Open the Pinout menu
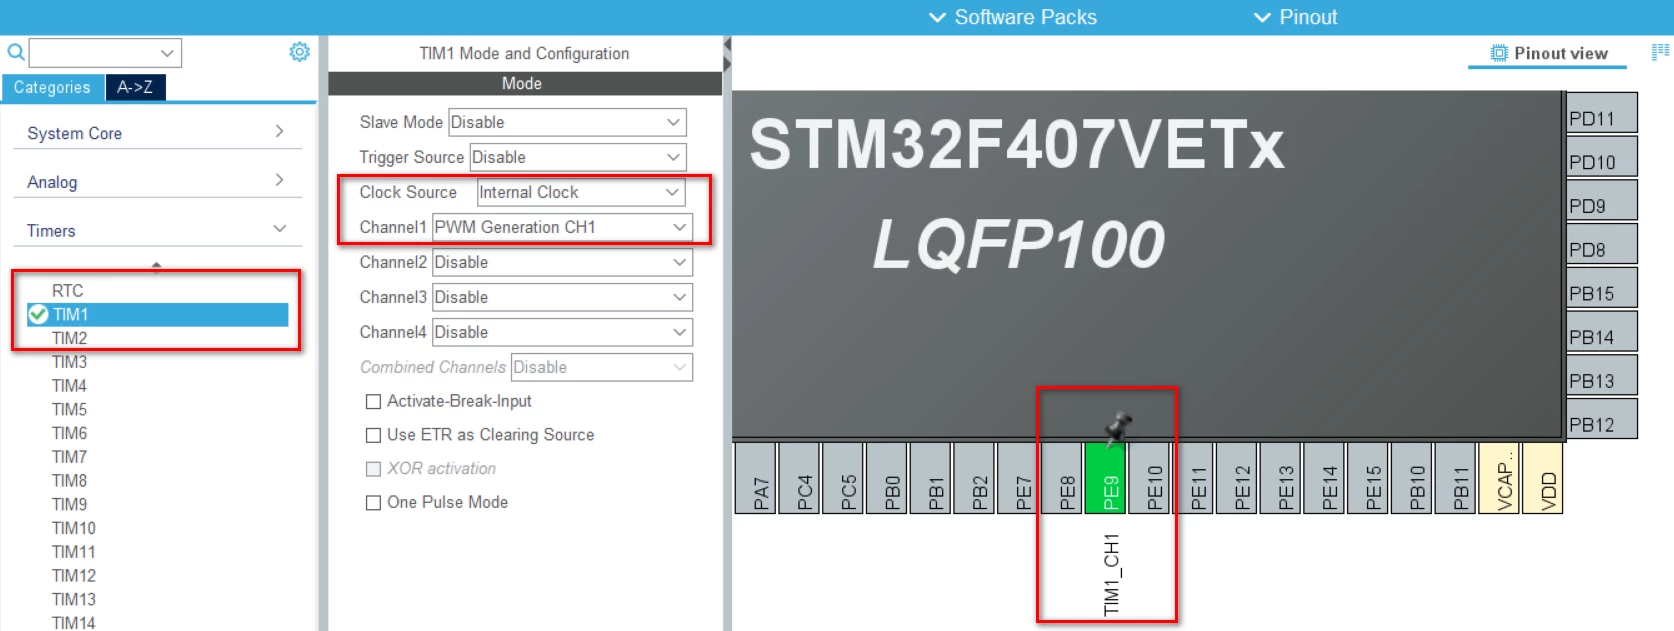Image resolution: width=1674 pixels, height=631 pixels. pyautogui.click(x=1295, y=17)
